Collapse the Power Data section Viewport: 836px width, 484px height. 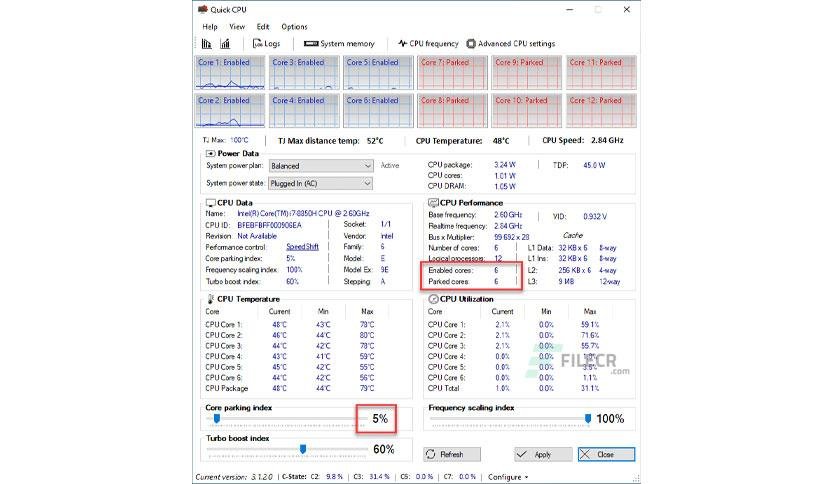coord(211,154)
